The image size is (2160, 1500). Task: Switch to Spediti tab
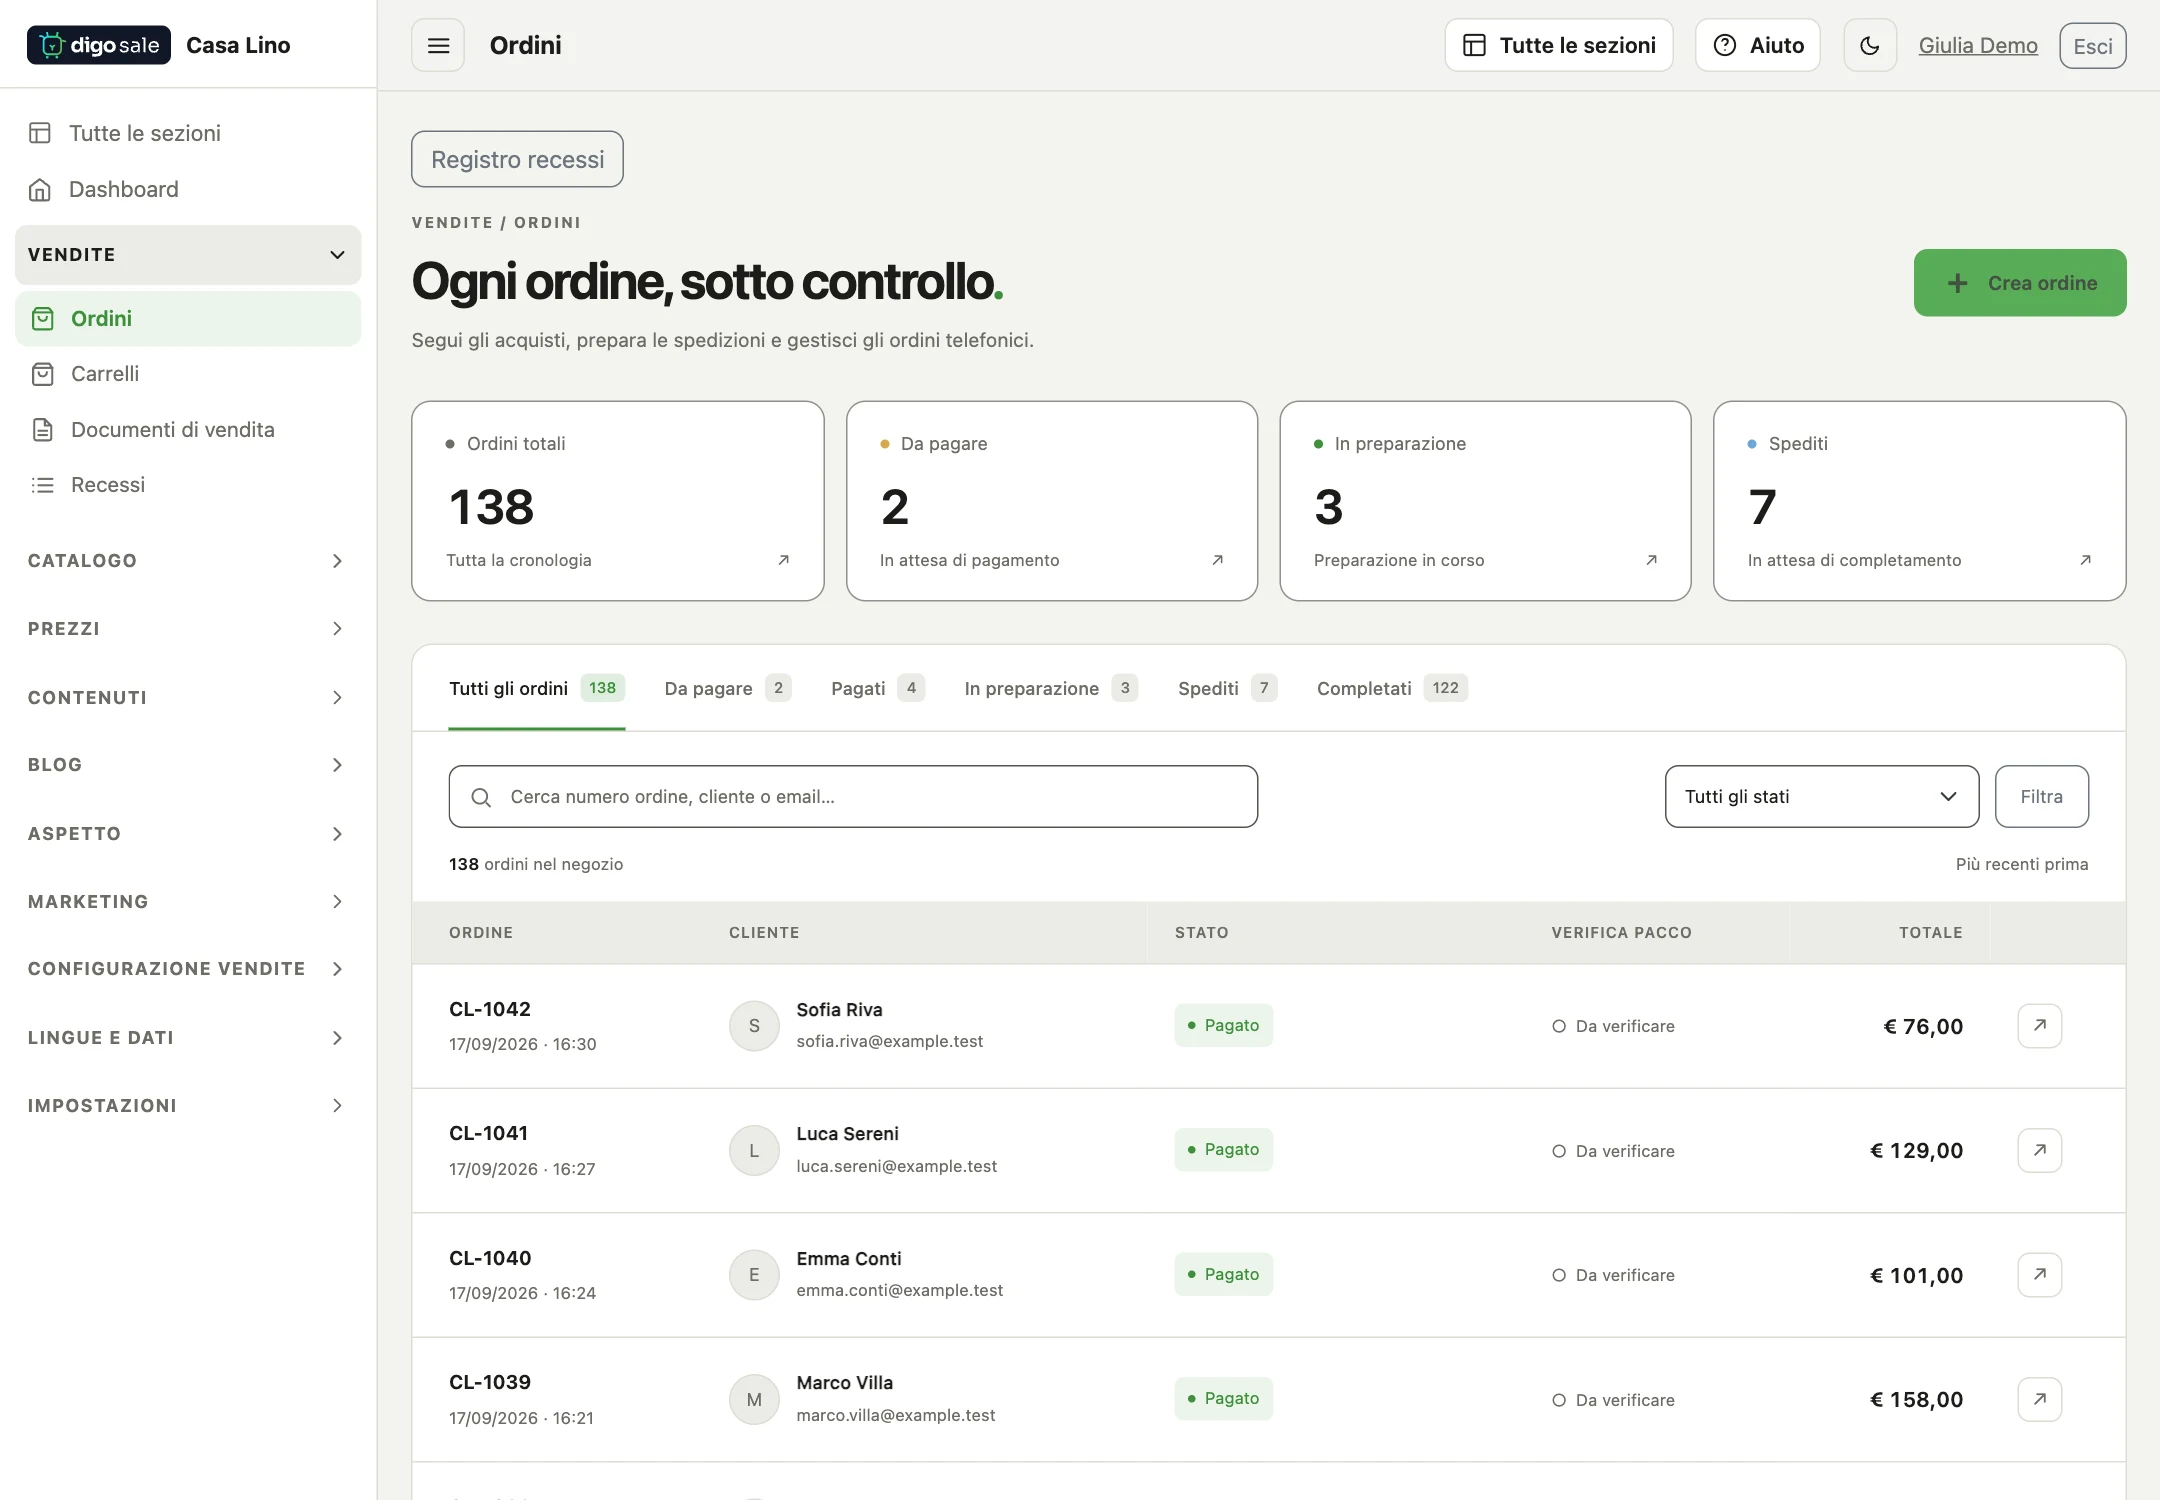(x=1227, y=689)
